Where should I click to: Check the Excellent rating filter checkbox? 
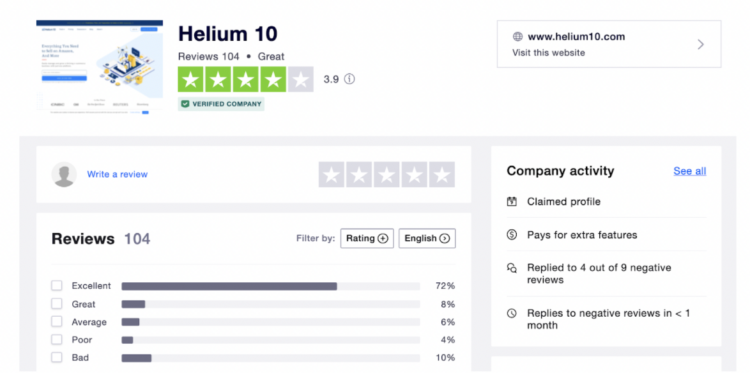coord(57,285)
